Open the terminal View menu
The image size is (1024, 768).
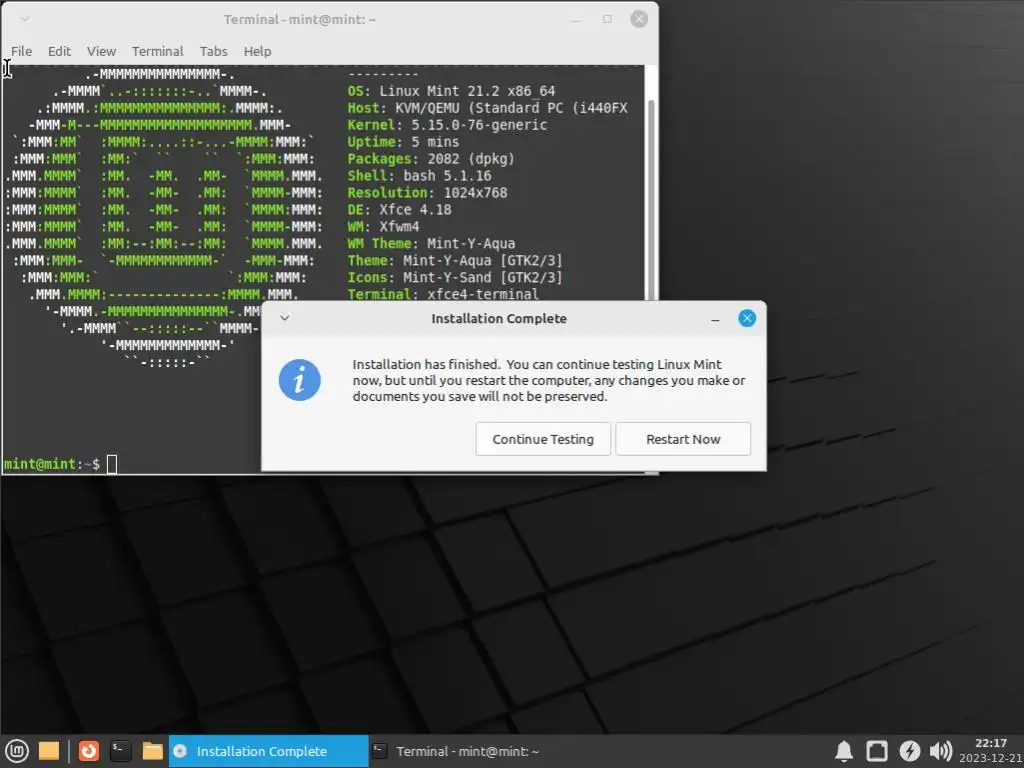point(101,51)
